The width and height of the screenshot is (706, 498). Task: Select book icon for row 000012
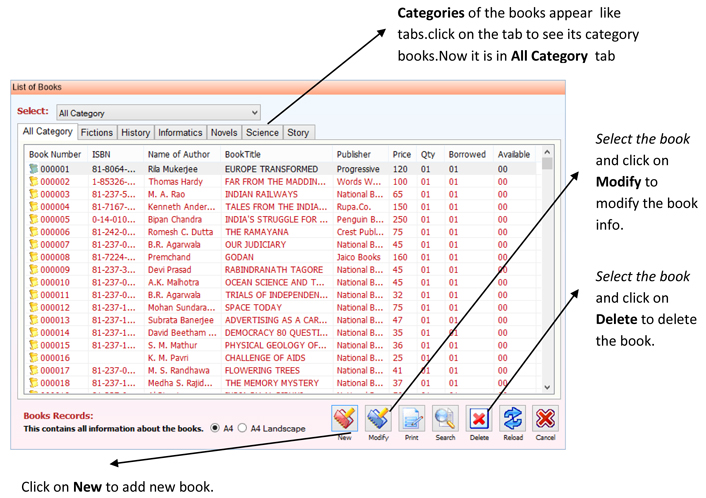[33, 308]
